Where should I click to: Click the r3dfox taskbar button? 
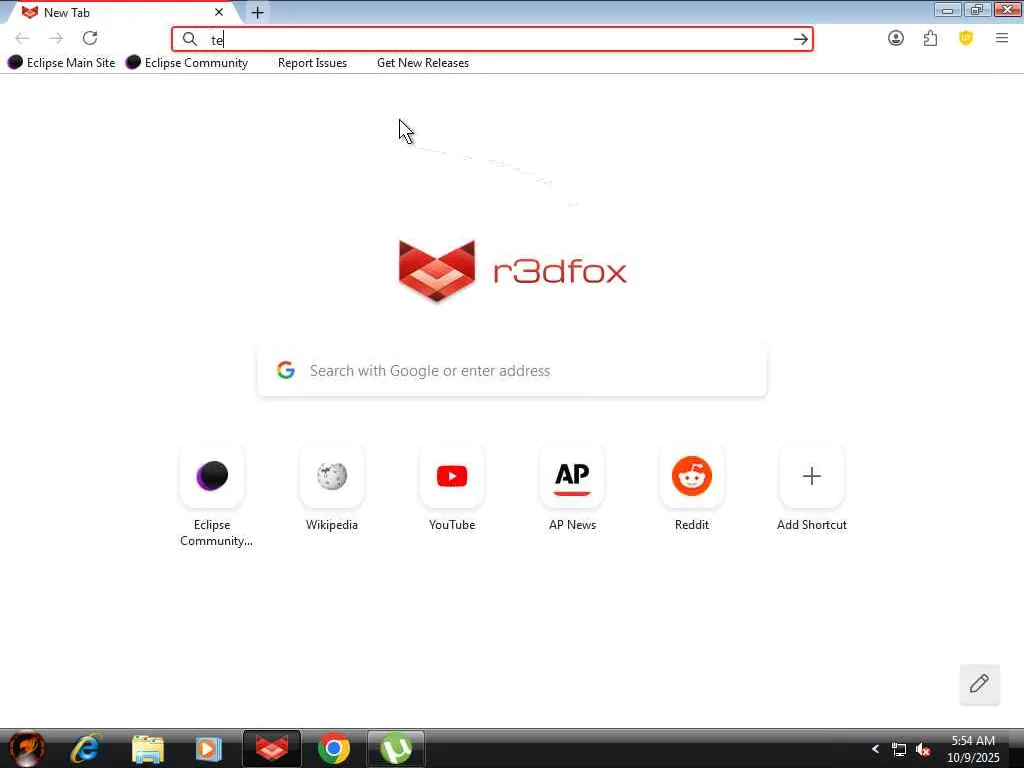pyautogui.click(x=272, y=748)
